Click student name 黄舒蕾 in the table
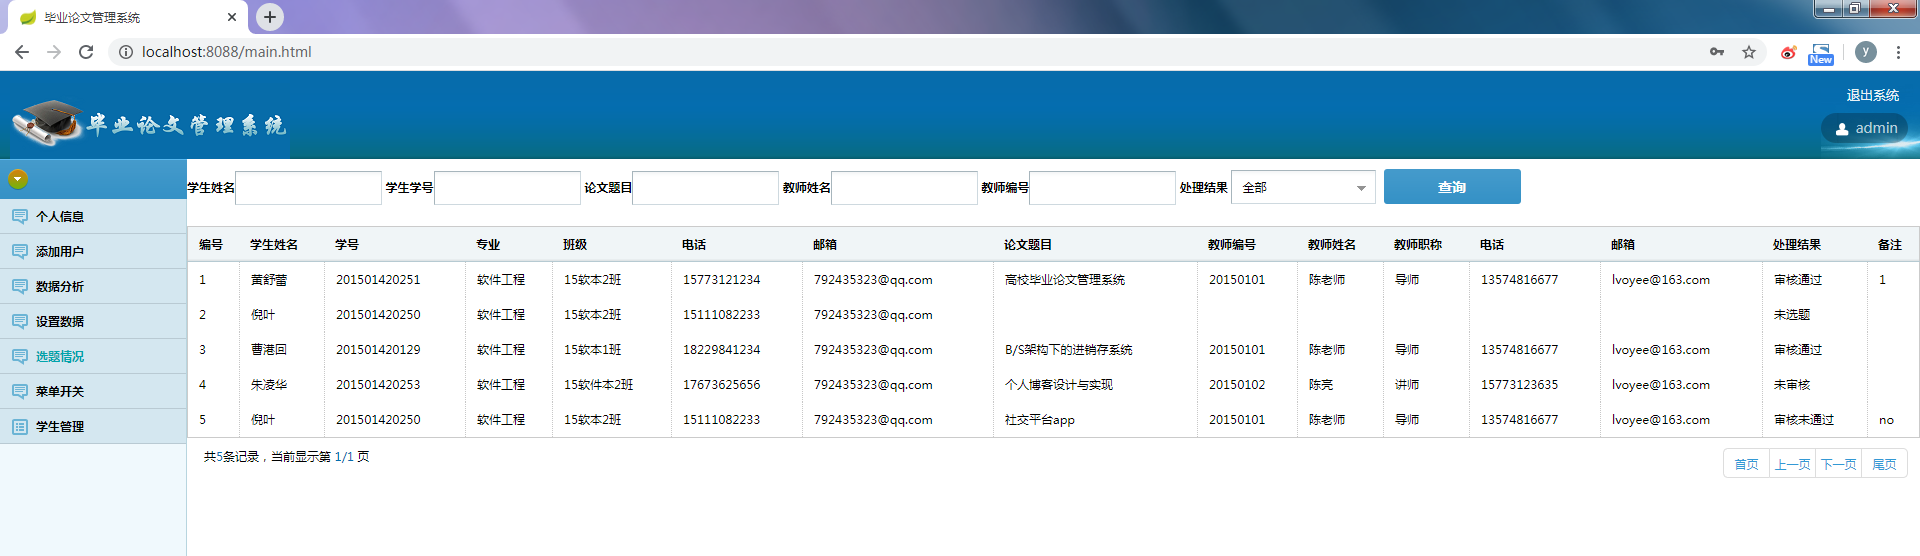Image resolution: width=1920 pixels, height=556 pixels. pos(269,280)
